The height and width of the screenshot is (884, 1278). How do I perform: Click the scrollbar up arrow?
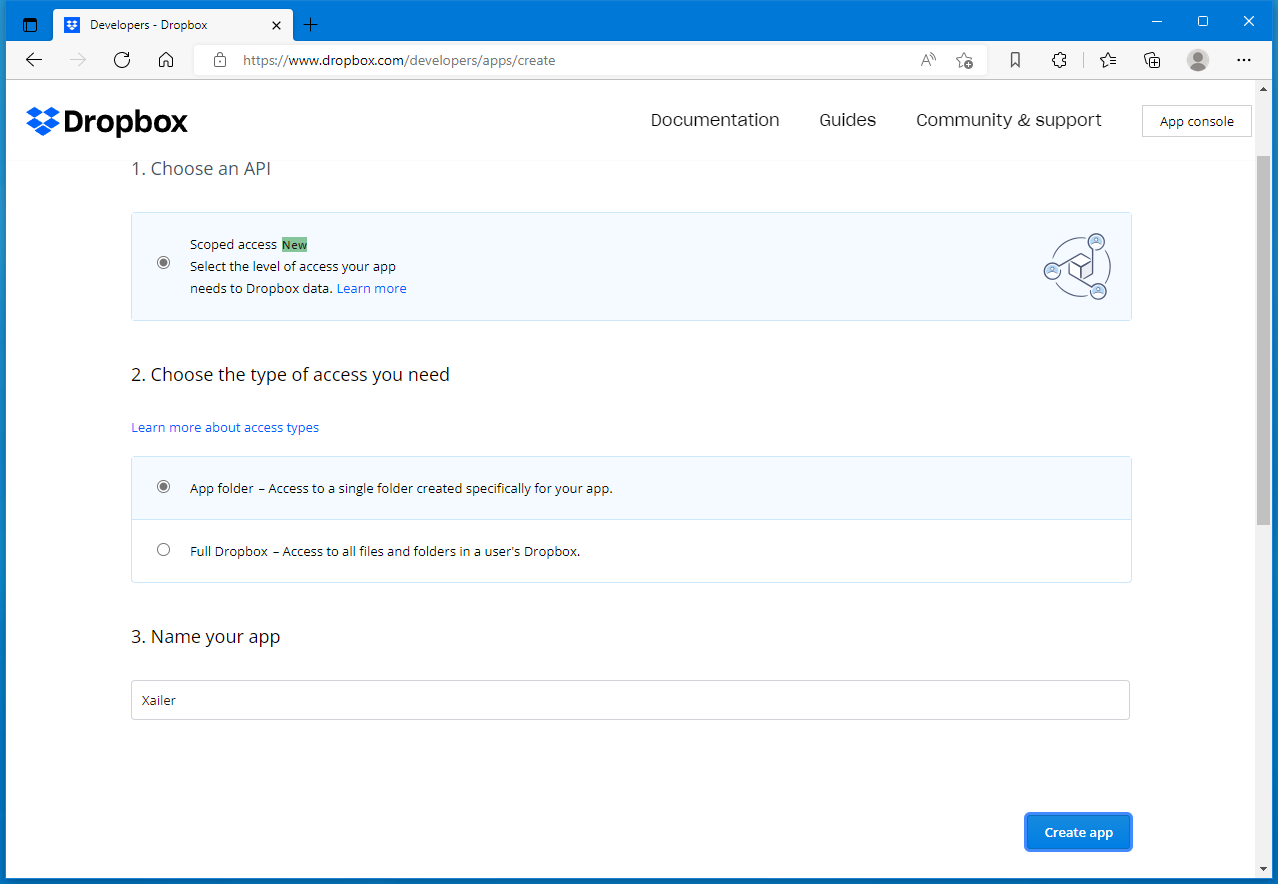coord(1264,90)
